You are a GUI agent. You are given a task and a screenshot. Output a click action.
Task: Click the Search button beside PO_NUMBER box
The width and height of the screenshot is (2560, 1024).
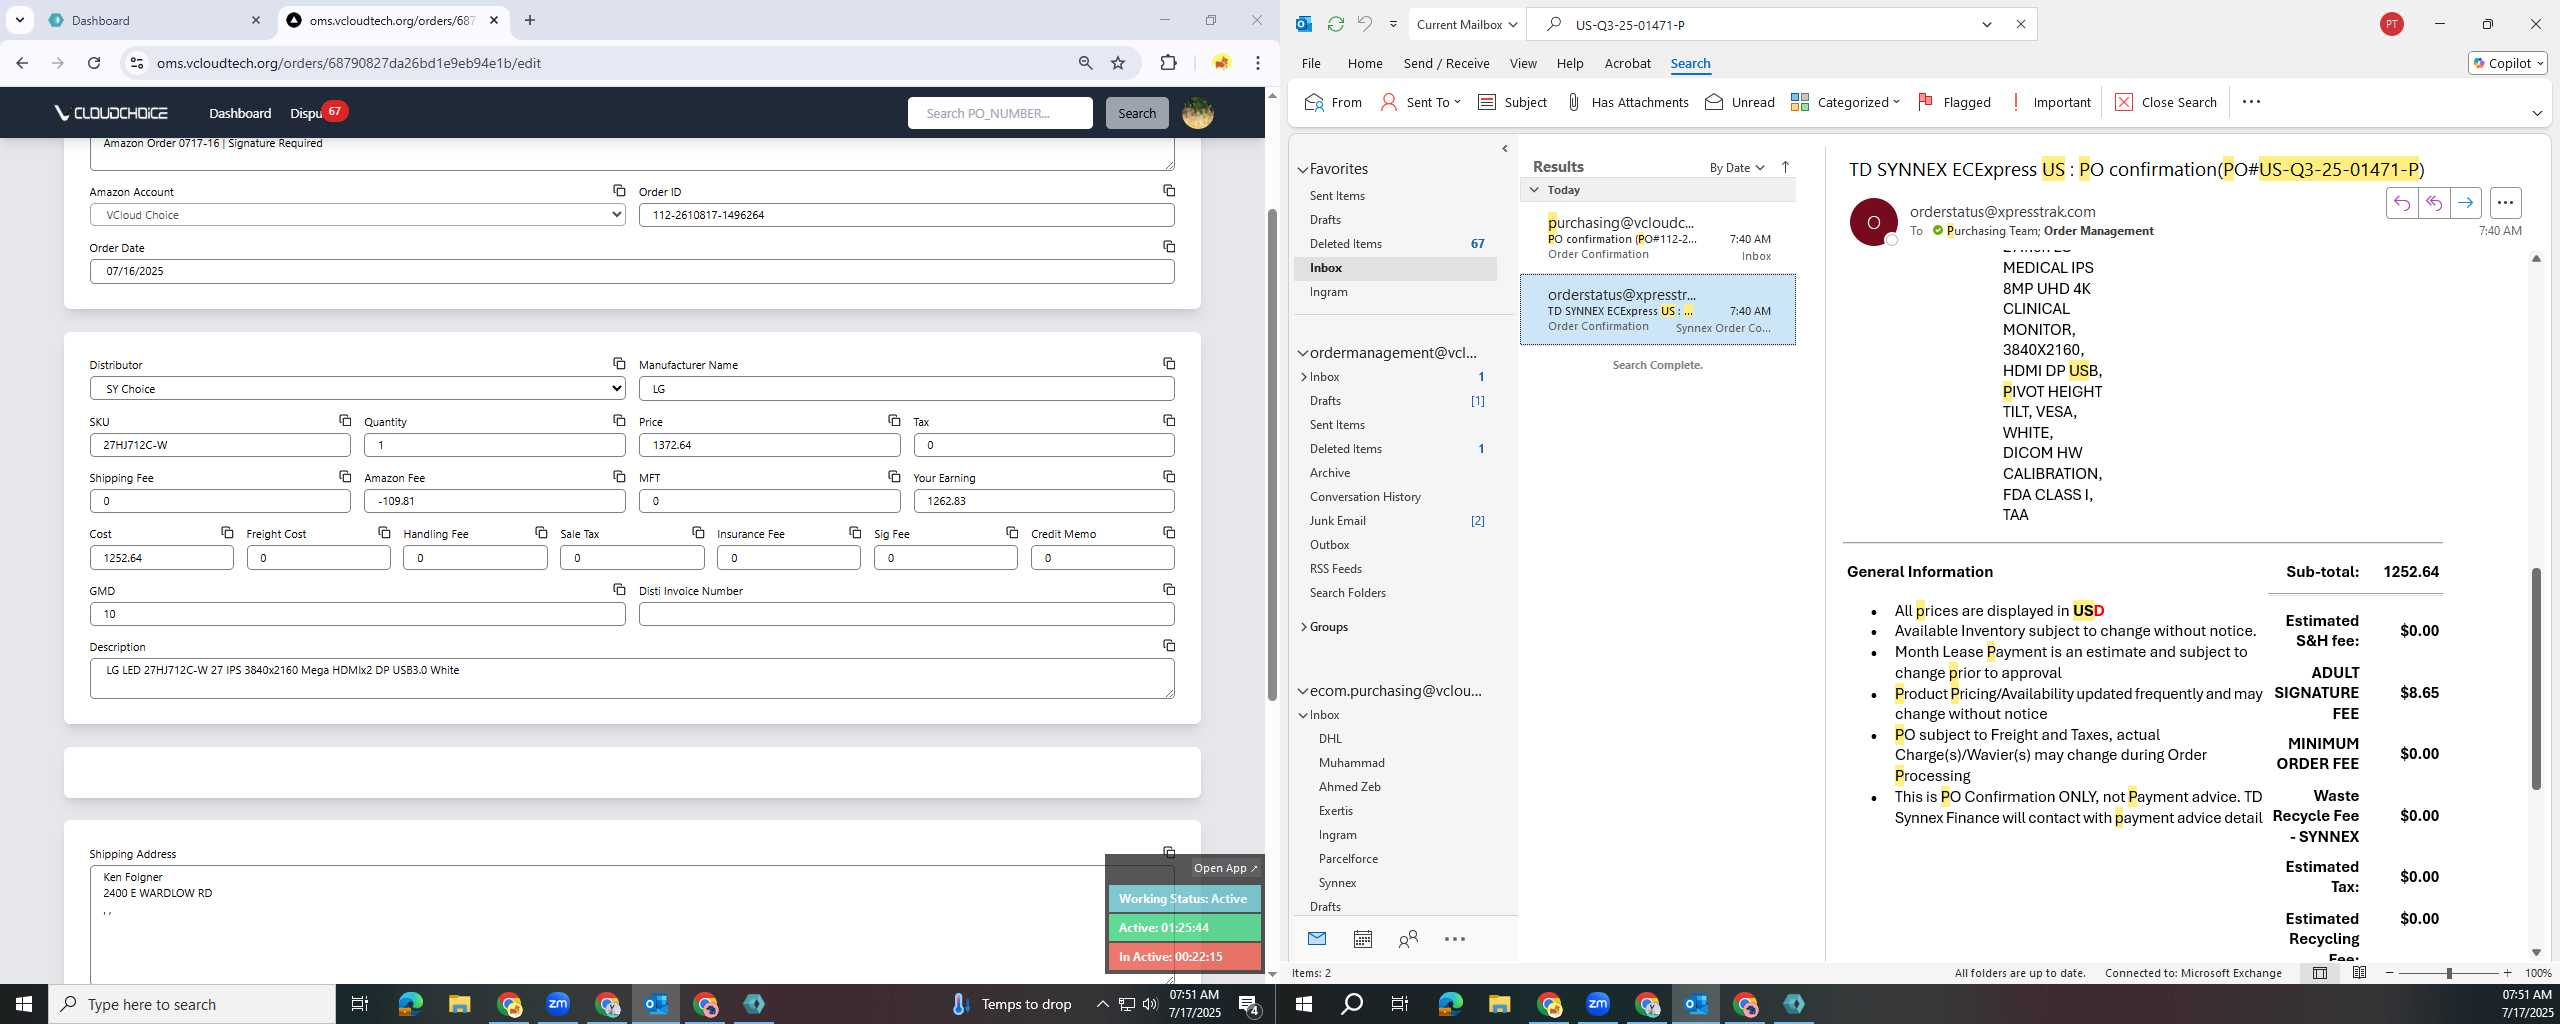tap(1136, 113)
